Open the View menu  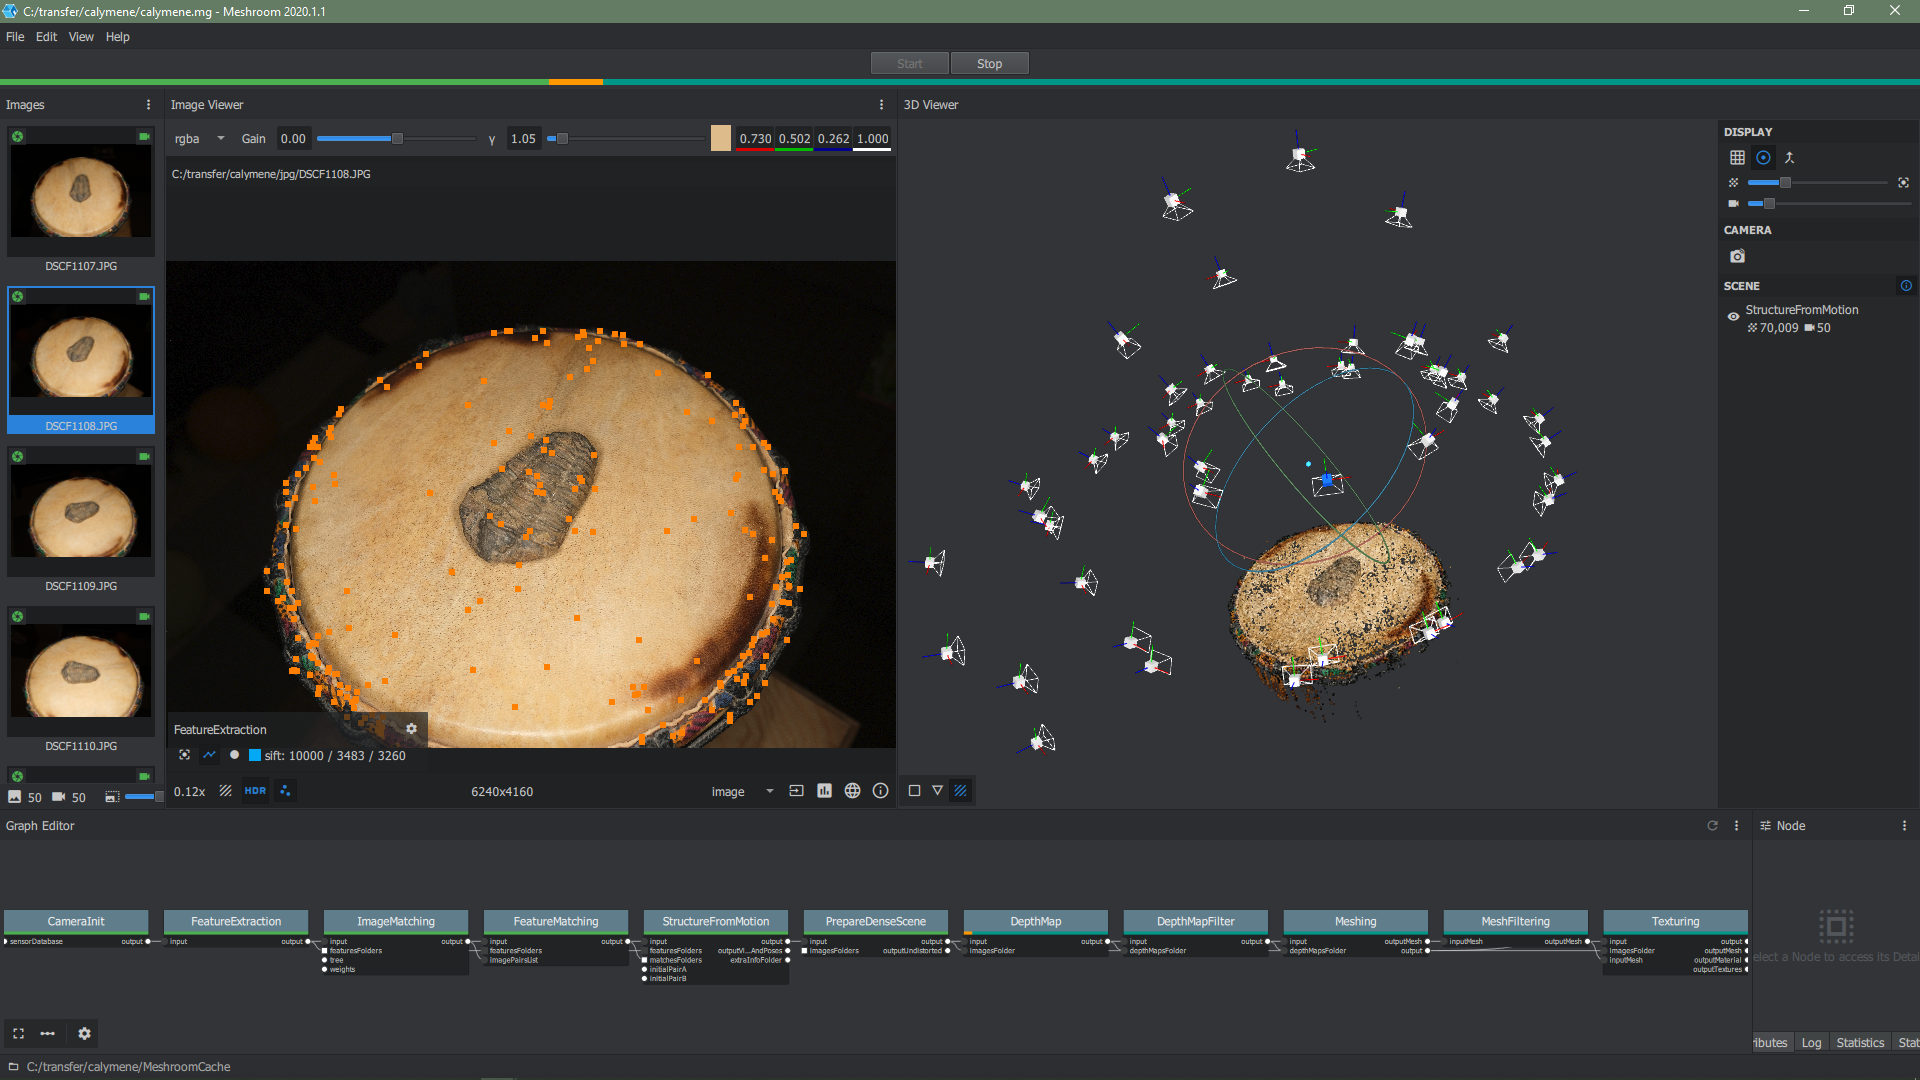(x=80, y=37)
